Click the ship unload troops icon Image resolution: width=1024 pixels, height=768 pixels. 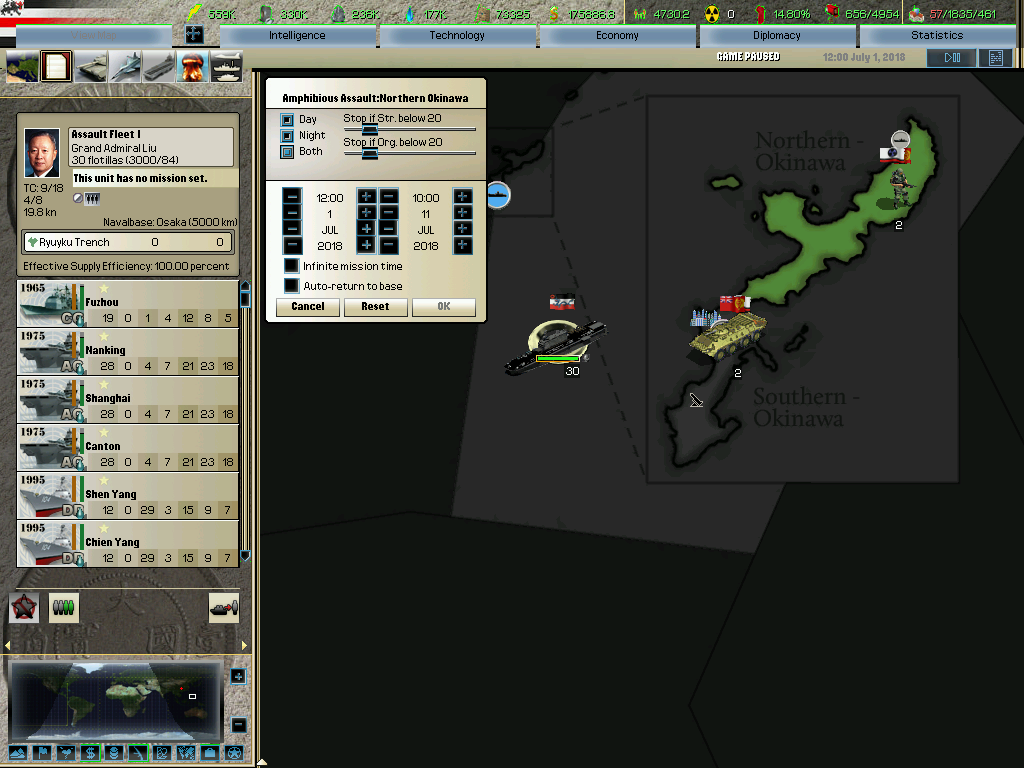(224, 607)
